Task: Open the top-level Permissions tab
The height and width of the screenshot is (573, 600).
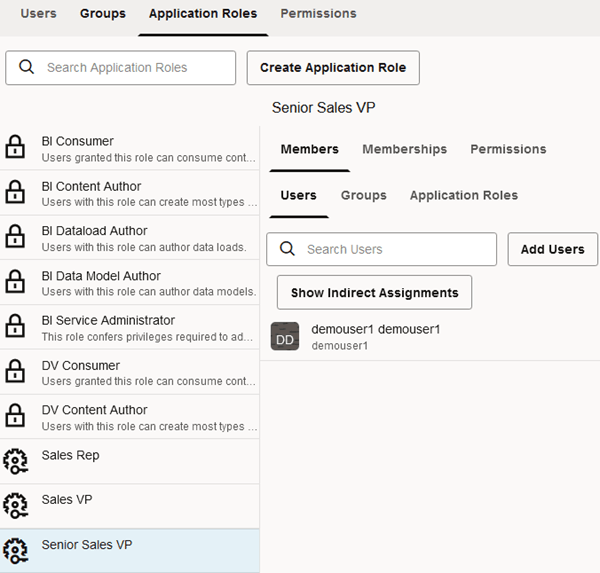Action: click(x=318, y=14)
